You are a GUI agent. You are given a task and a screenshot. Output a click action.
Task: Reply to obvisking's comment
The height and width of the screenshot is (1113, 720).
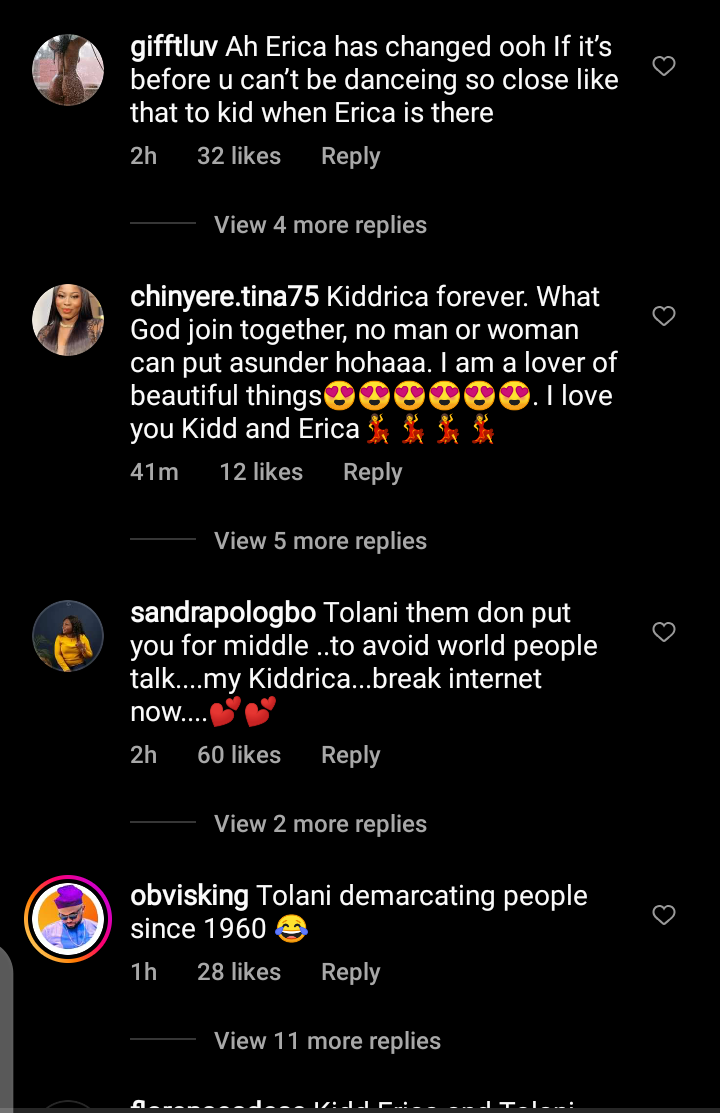pyautogui.click(x=350, y=972)
